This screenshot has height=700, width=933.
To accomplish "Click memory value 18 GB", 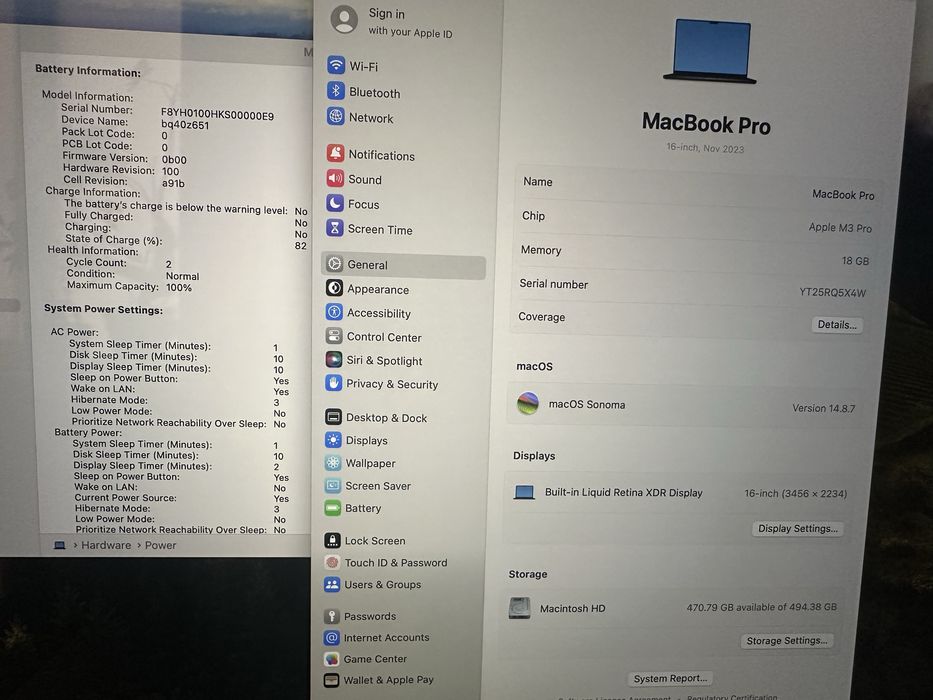I will [x=855, y=261].
